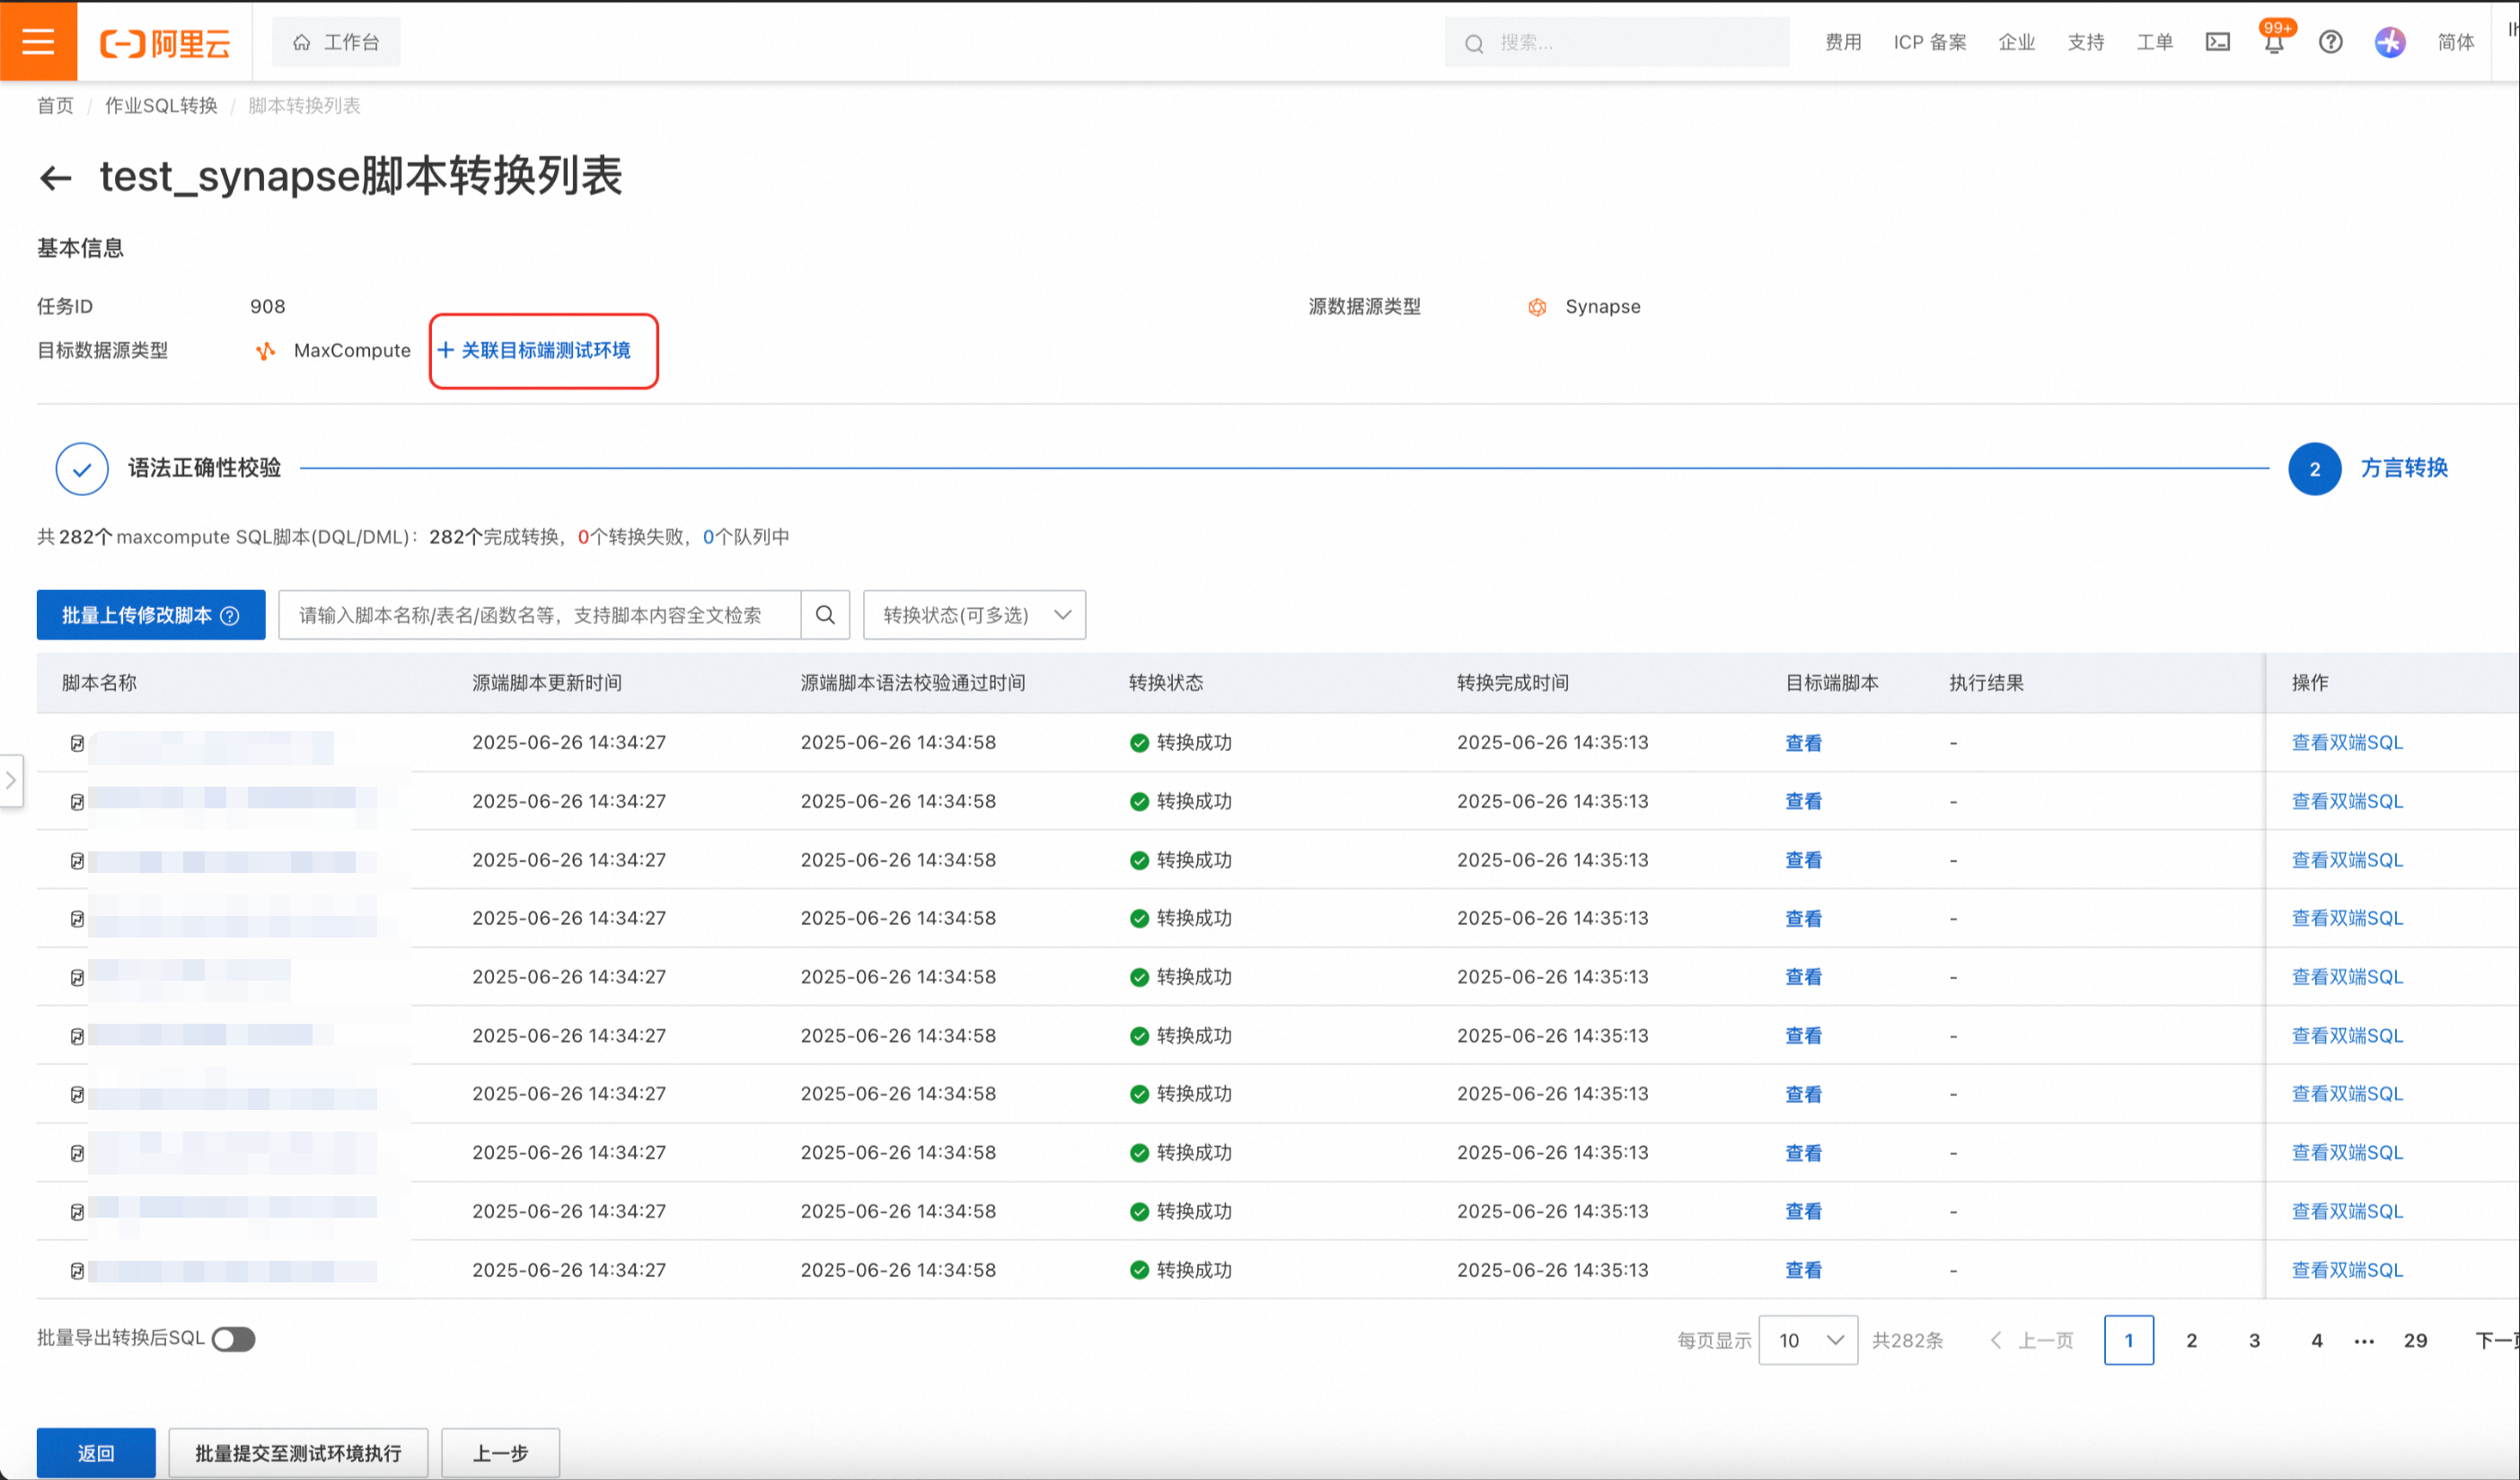This screenshot has width=2520, height=1480.
Task: Open the orange hamburger menu
Action: [38, 41]
